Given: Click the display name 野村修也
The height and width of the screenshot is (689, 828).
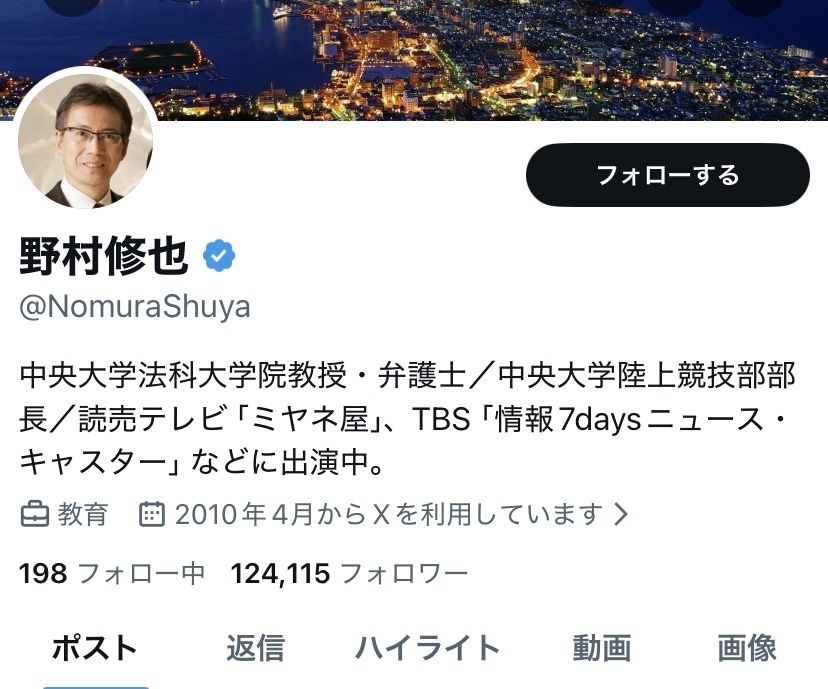Looking at the screenshot, I should point(104,256).
